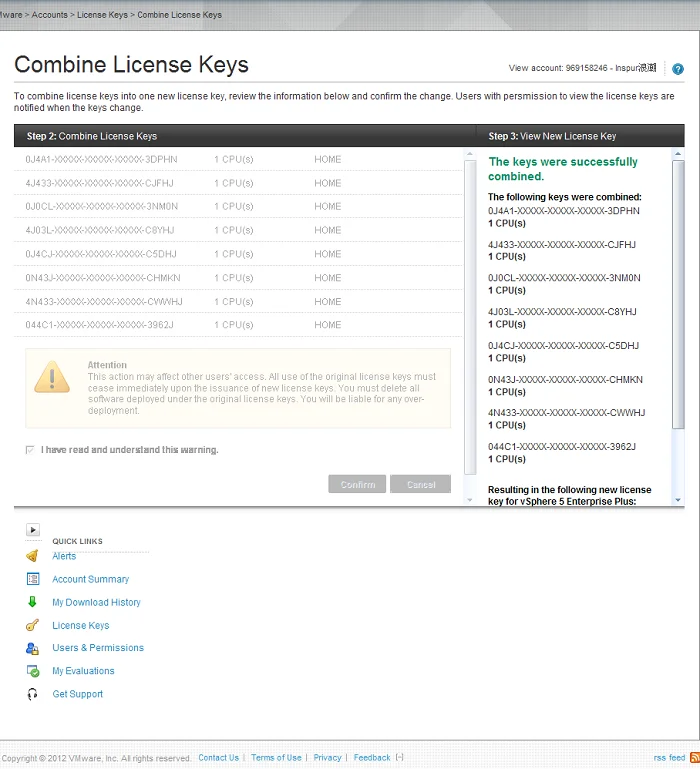700x769 pixels.
Task: Select the key 4J03L-...-C8YHJ row in Step 2
Action: (238, 230)
